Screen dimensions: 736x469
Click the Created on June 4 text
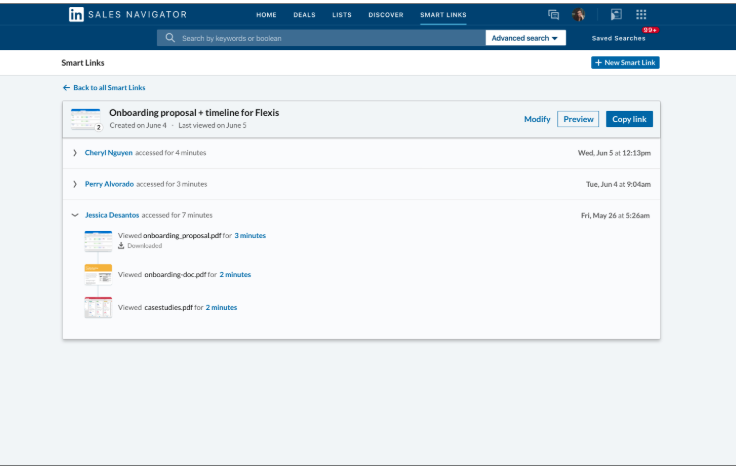[138, 125]
